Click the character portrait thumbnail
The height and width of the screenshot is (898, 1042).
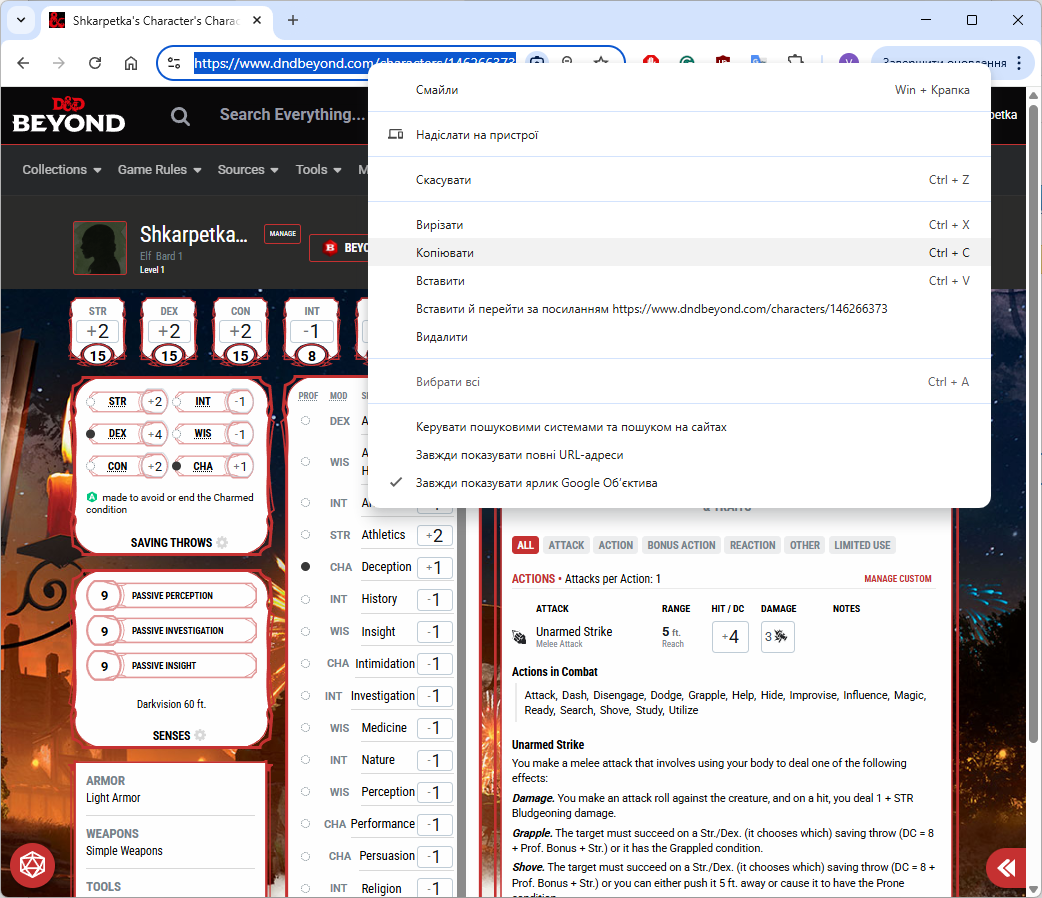coord(100,248)
